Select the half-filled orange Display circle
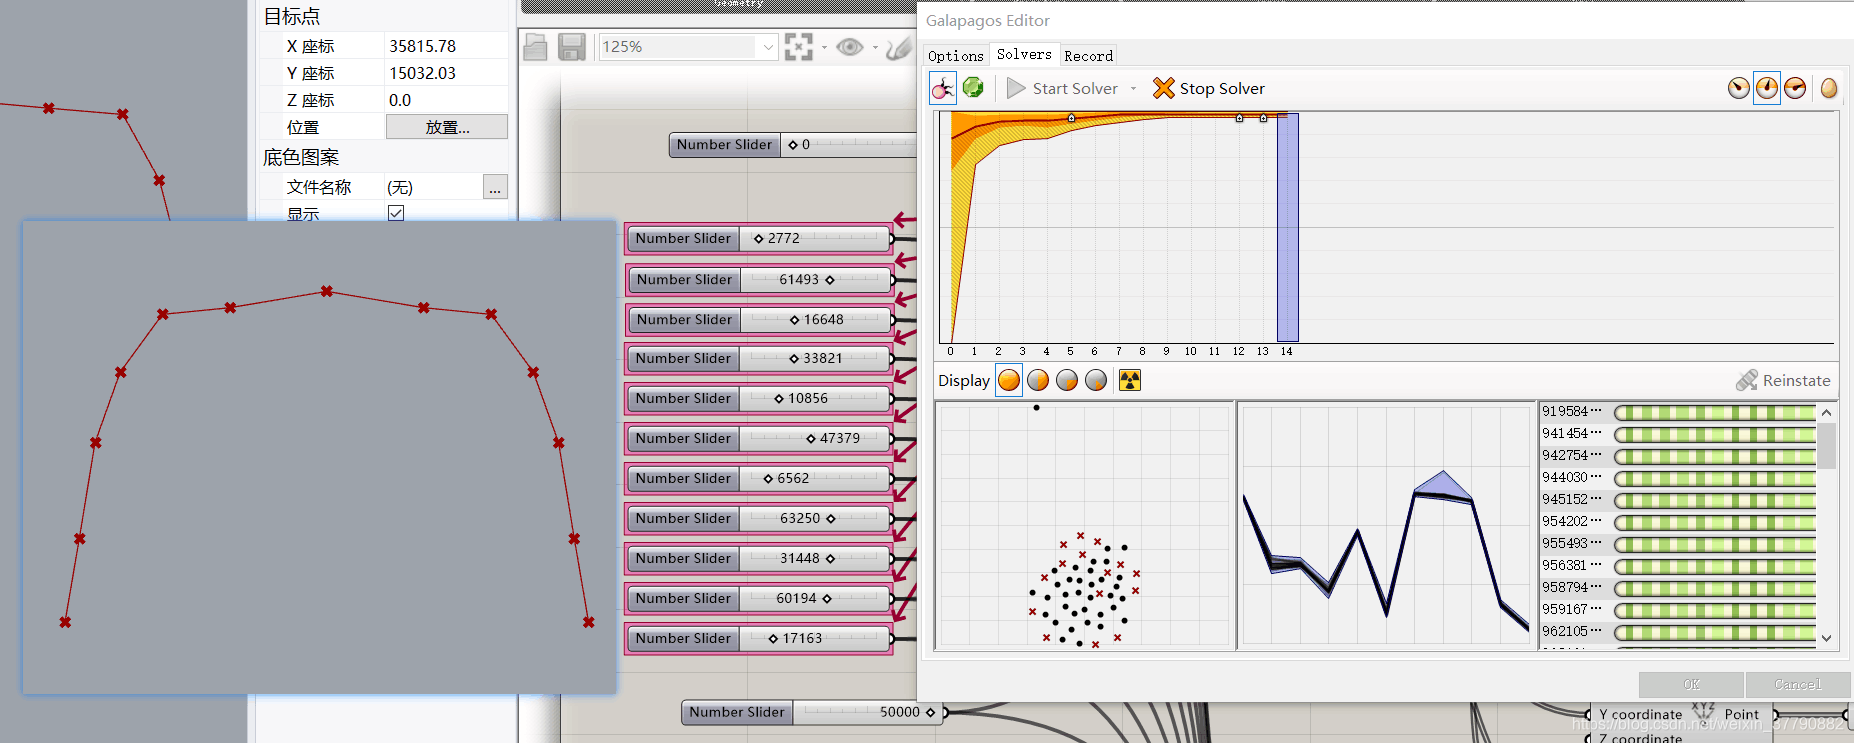Image resolution: width=1854 pixels, height=743 pixels. (1038, 380)
